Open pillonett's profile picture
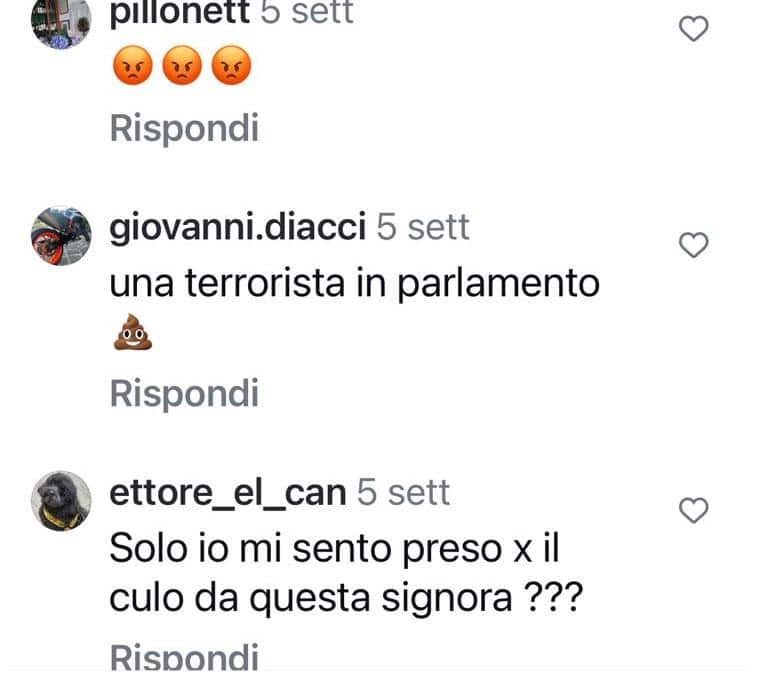 pyautogui.click(x=61, y=20)
